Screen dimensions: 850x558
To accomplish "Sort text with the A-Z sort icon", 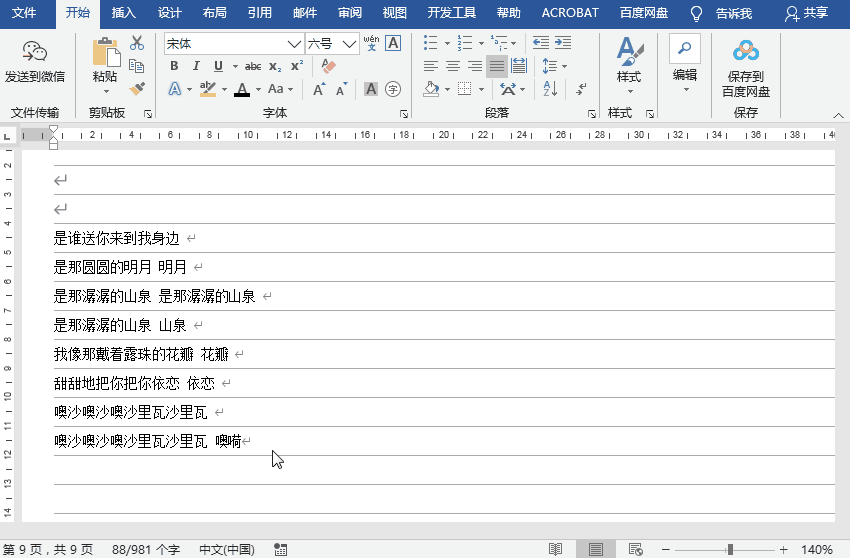I will point(550,88).
